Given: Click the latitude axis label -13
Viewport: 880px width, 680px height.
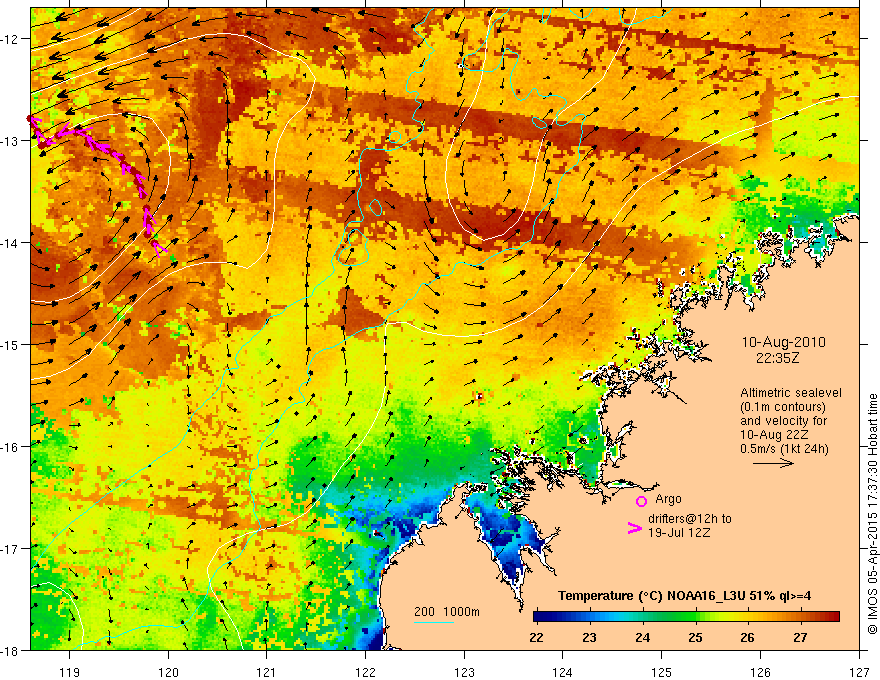Looking at the screenshot, I should click(x=10, y=141).
